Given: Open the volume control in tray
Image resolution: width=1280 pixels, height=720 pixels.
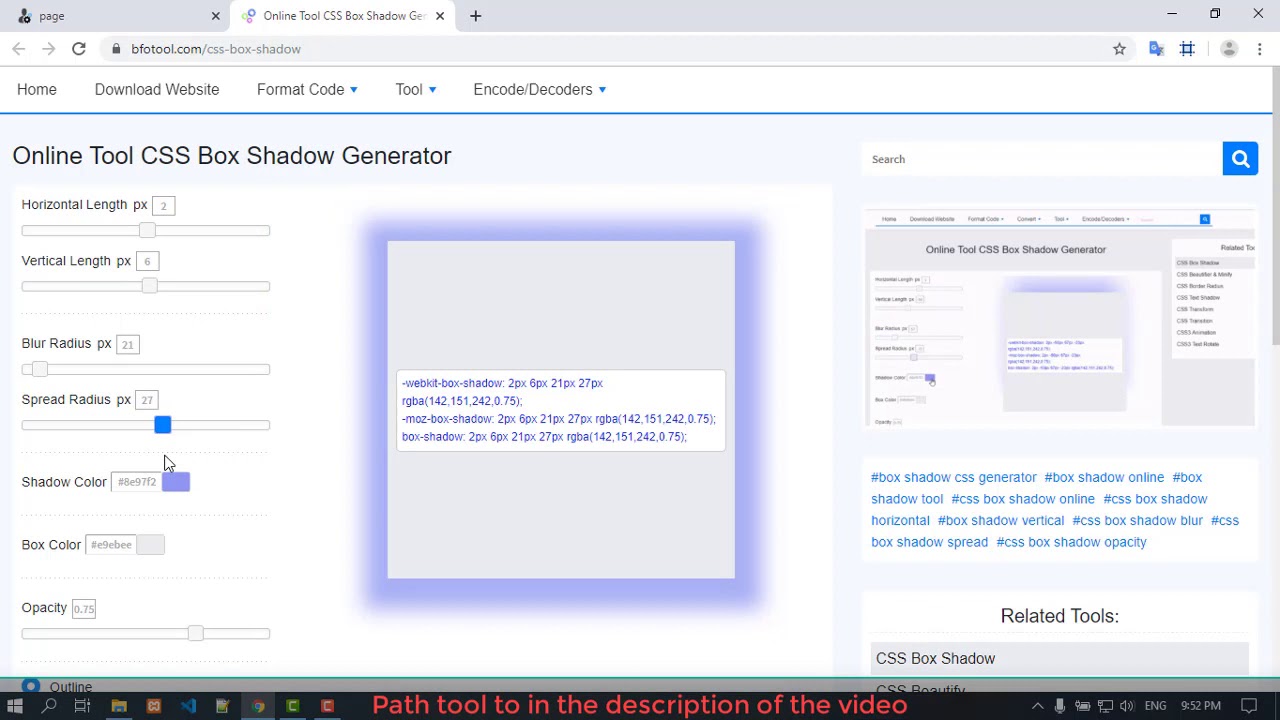Looking at the screenshot, I should coord(1127,706).
